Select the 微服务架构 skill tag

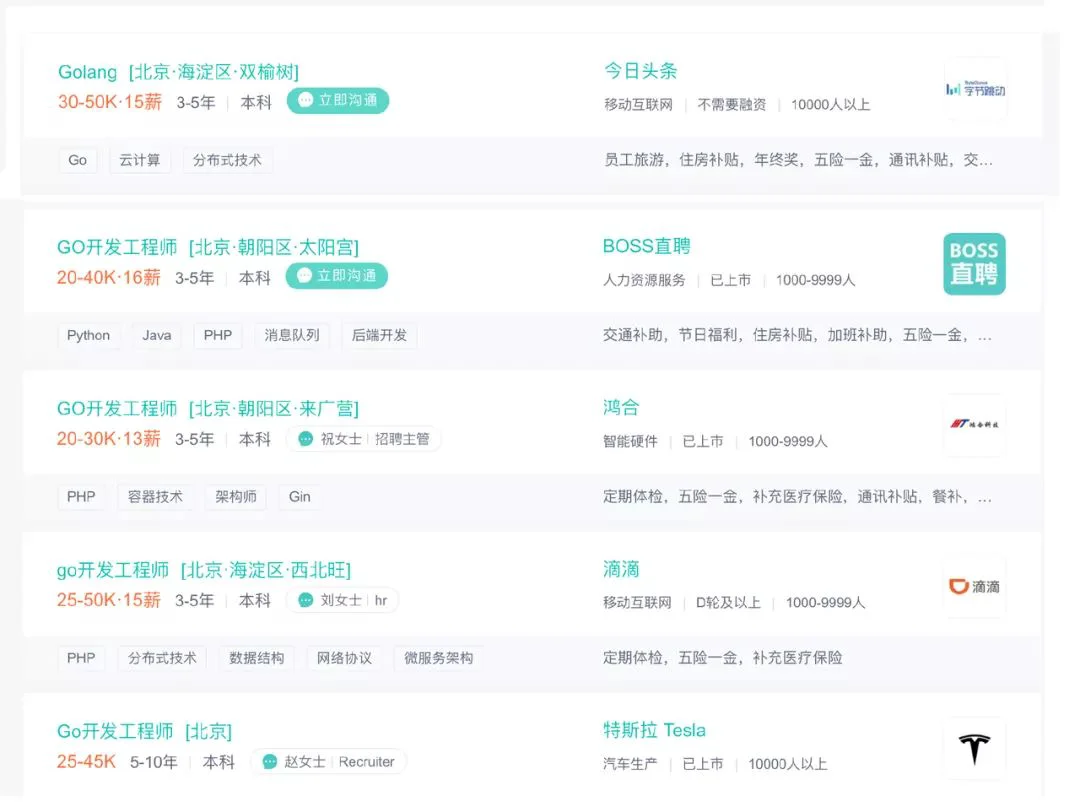438,658
